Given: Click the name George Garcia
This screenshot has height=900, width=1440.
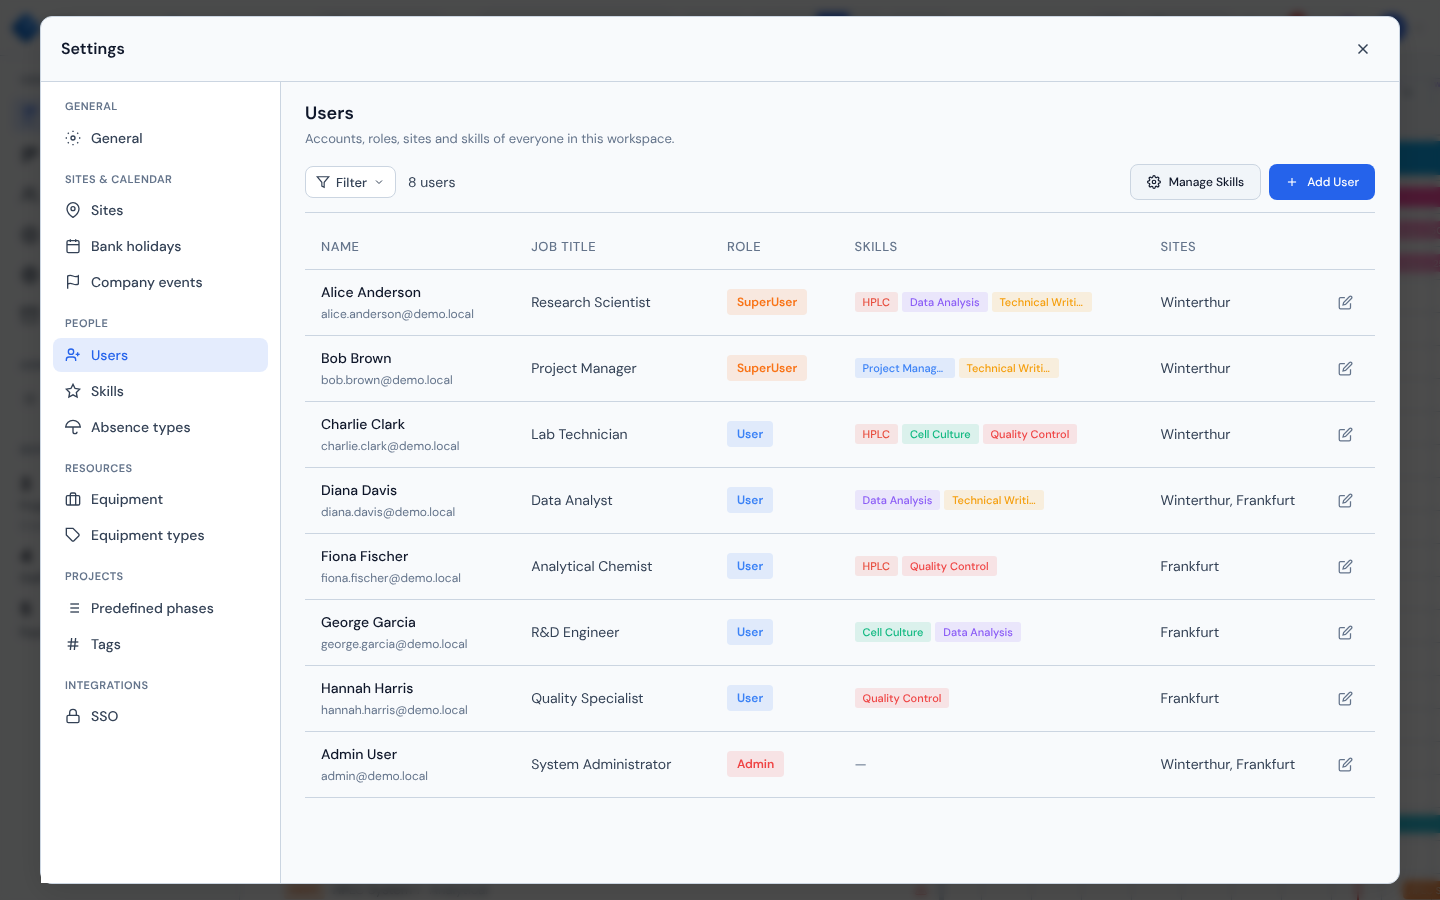Looking at the screenshot, I should [x=368, y=622].
